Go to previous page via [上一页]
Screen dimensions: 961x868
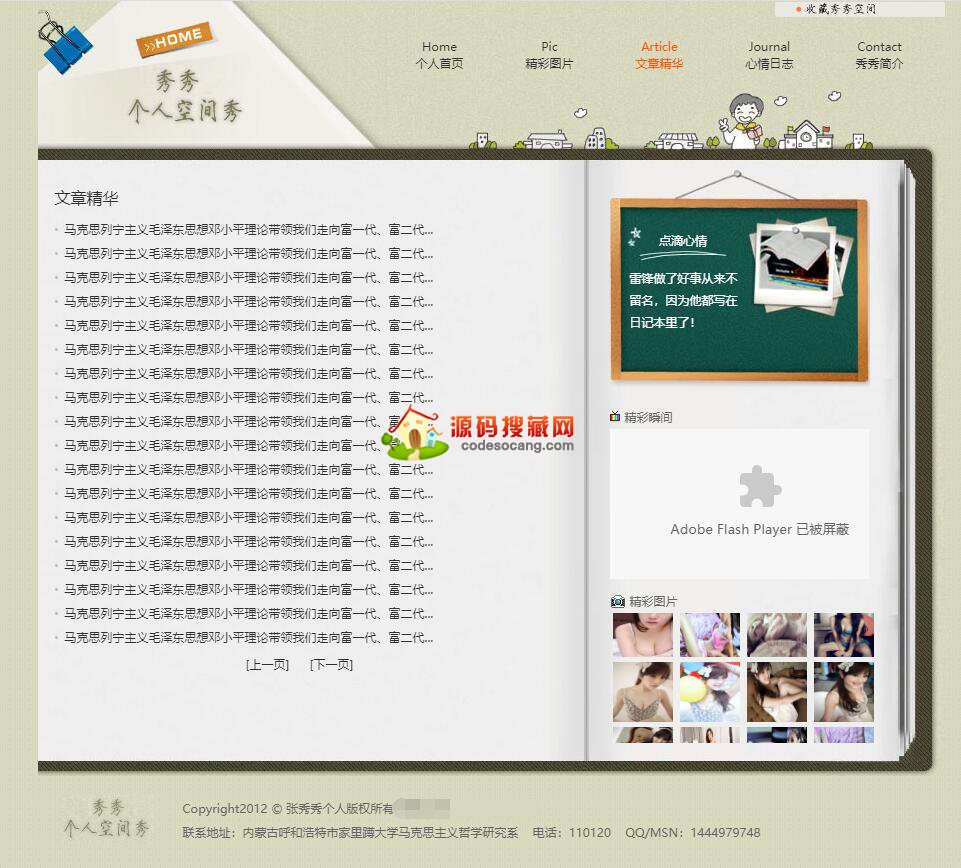(x=267, y=665)
